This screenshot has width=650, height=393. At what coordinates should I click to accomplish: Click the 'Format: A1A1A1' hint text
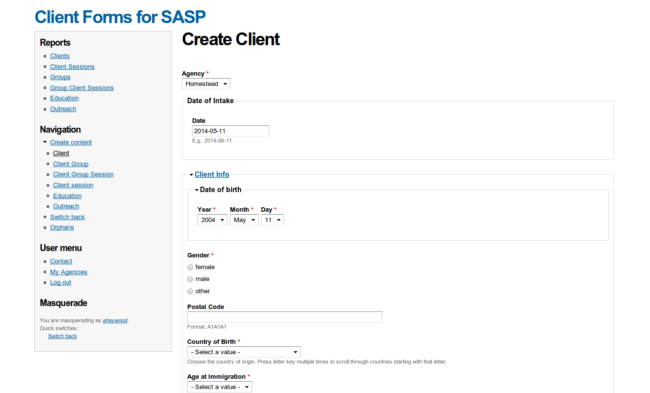[x=207, y=327]
